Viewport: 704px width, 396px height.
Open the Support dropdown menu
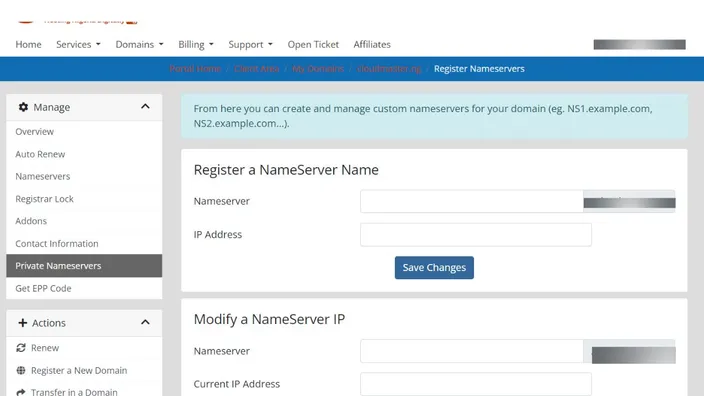point(251,44)
